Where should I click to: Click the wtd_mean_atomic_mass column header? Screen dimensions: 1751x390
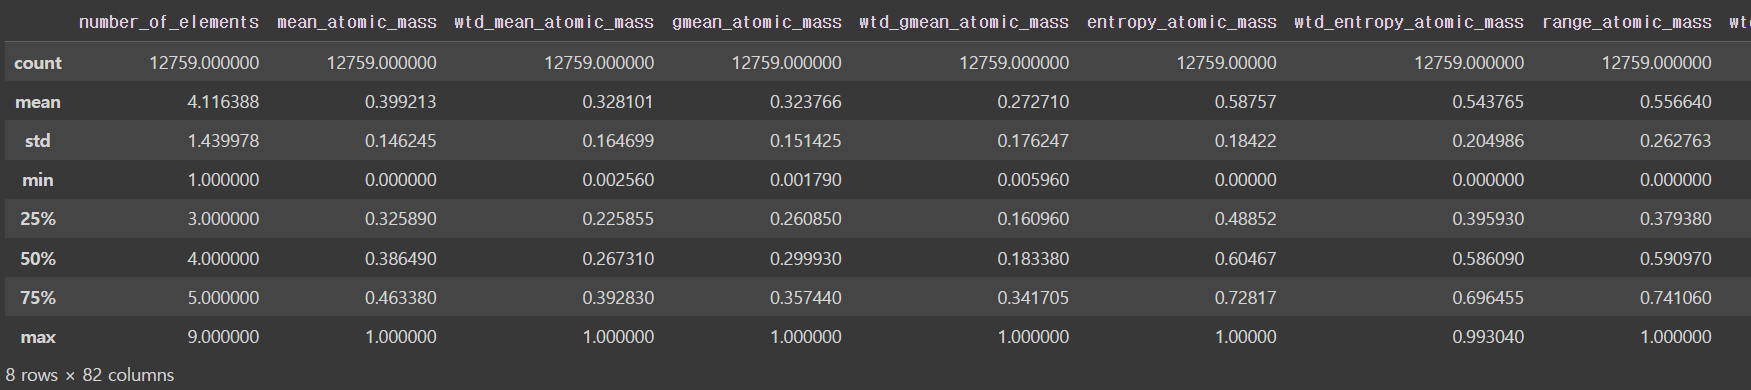554,22
